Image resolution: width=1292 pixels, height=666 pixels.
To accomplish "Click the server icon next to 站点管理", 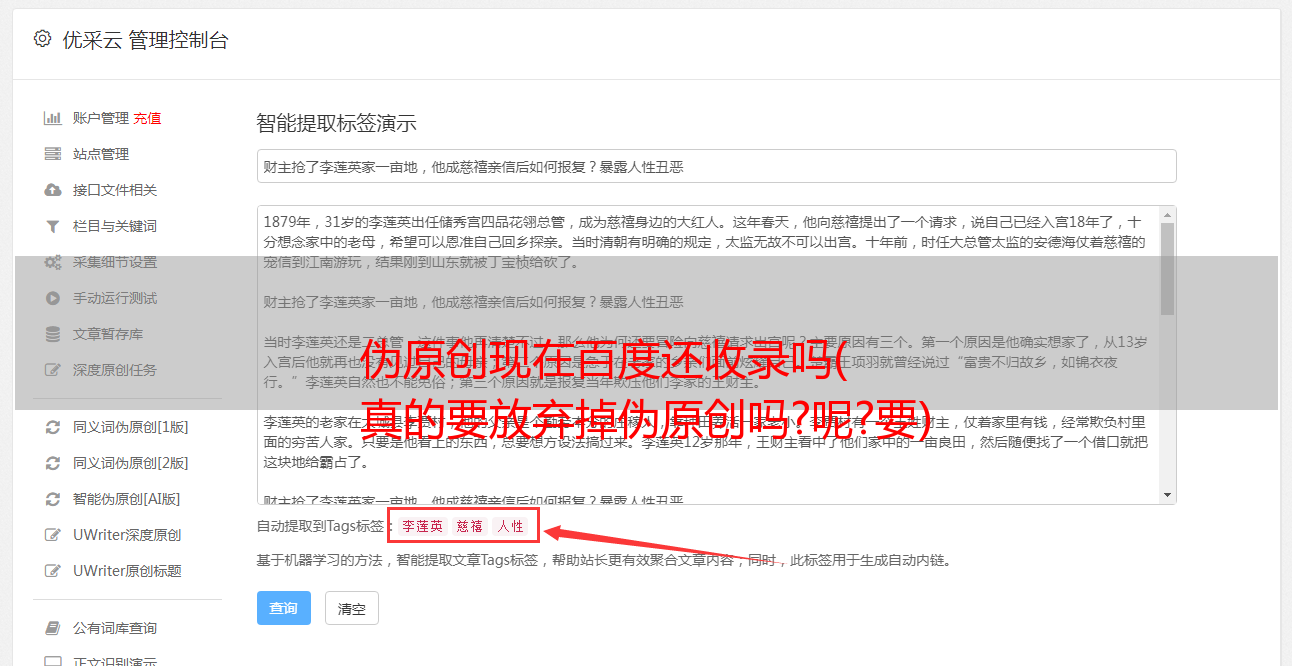I will coord(53,154).
